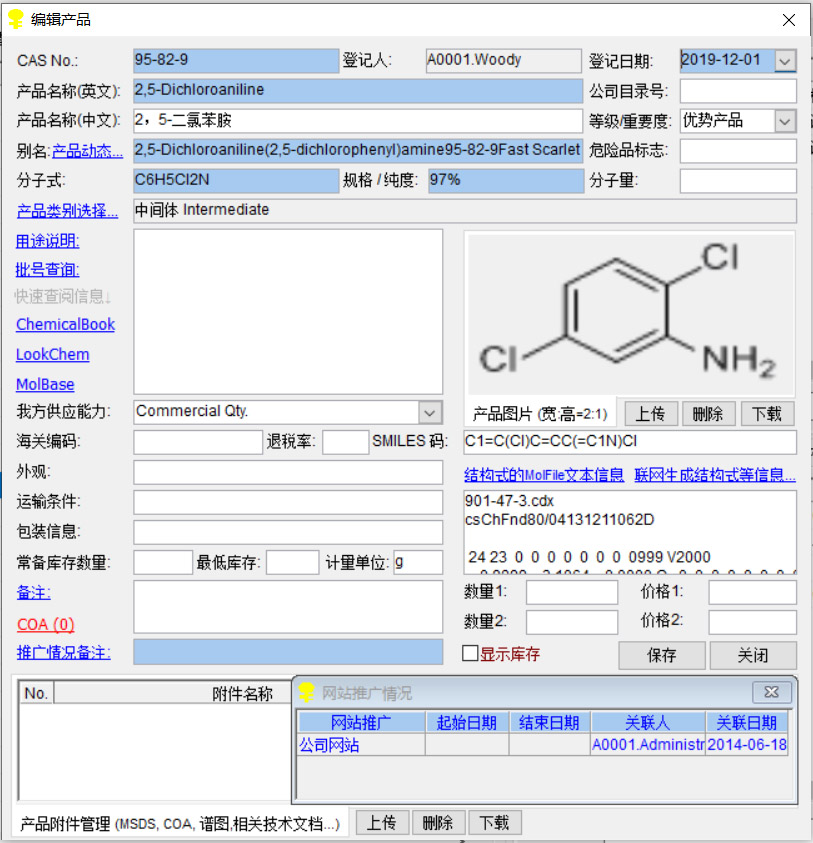Viewport: 813px width, 843px height.
Task: Toggle the 显示库存 checkbox
Action: tap(470, 654)
